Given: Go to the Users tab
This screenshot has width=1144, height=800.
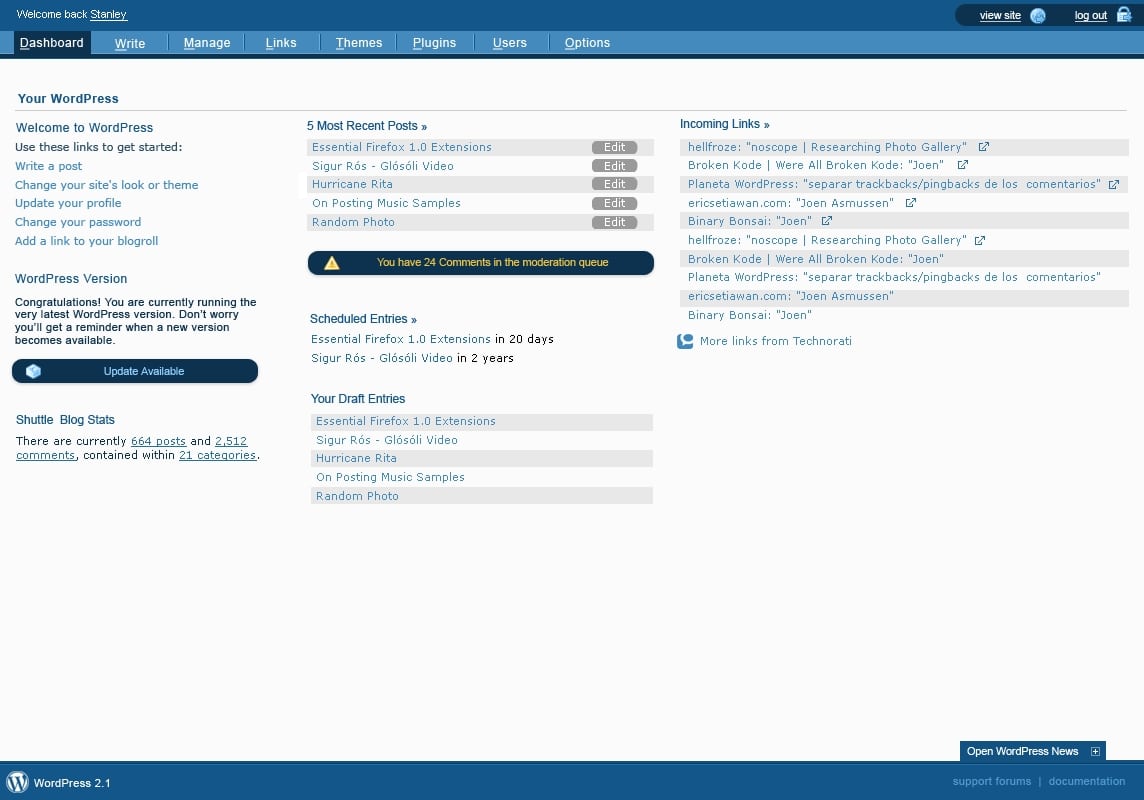Looking at the screenshot, I should (509, 43).
